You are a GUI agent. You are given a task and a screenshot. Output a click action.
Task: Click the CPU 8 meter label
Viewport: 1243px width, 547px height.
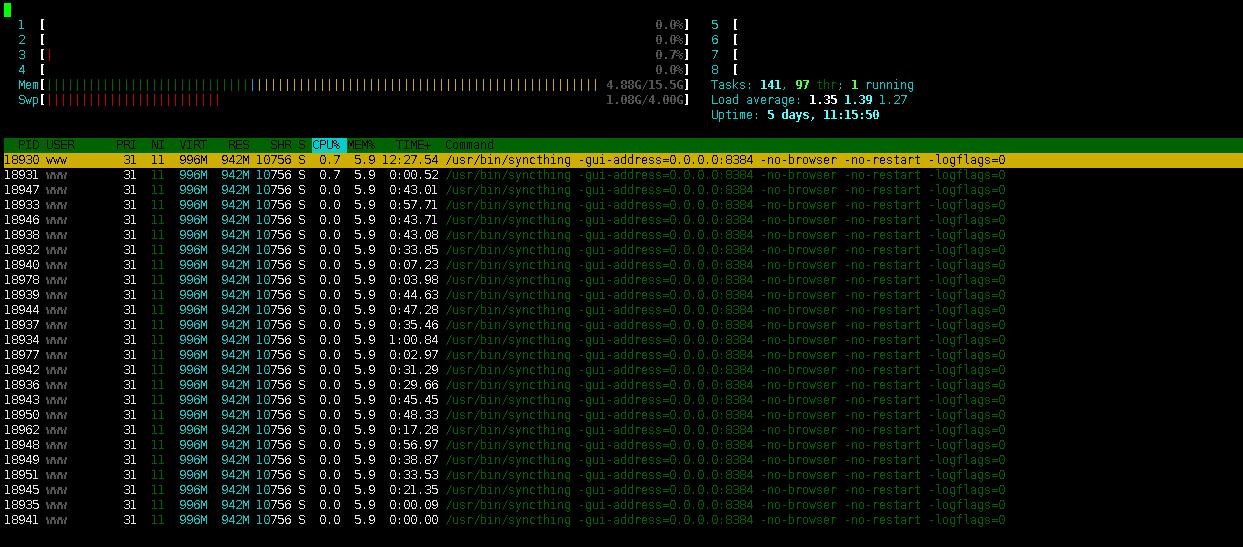pyautogui.click(x=715, y=69)
